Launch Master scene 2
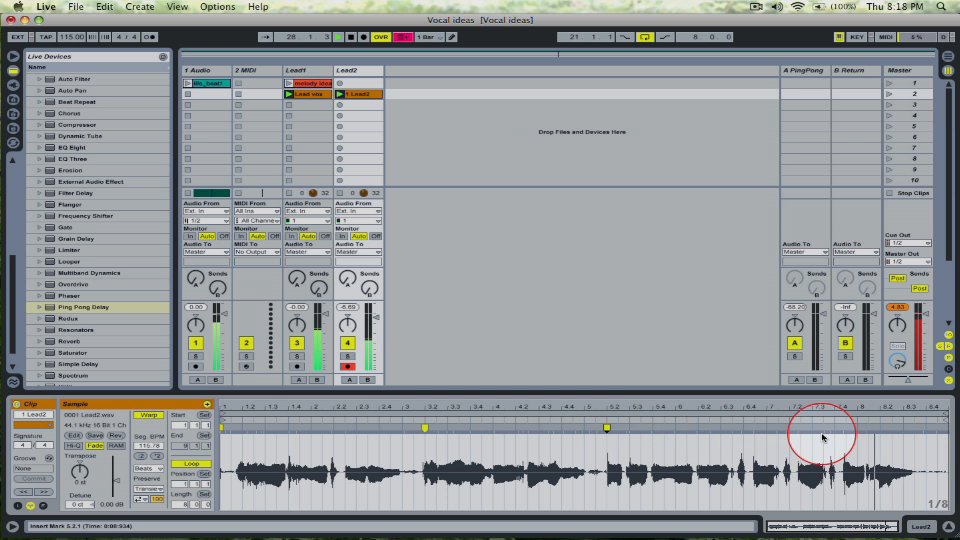The width and height of the screenshot is (960, 540). click(889, 94)
